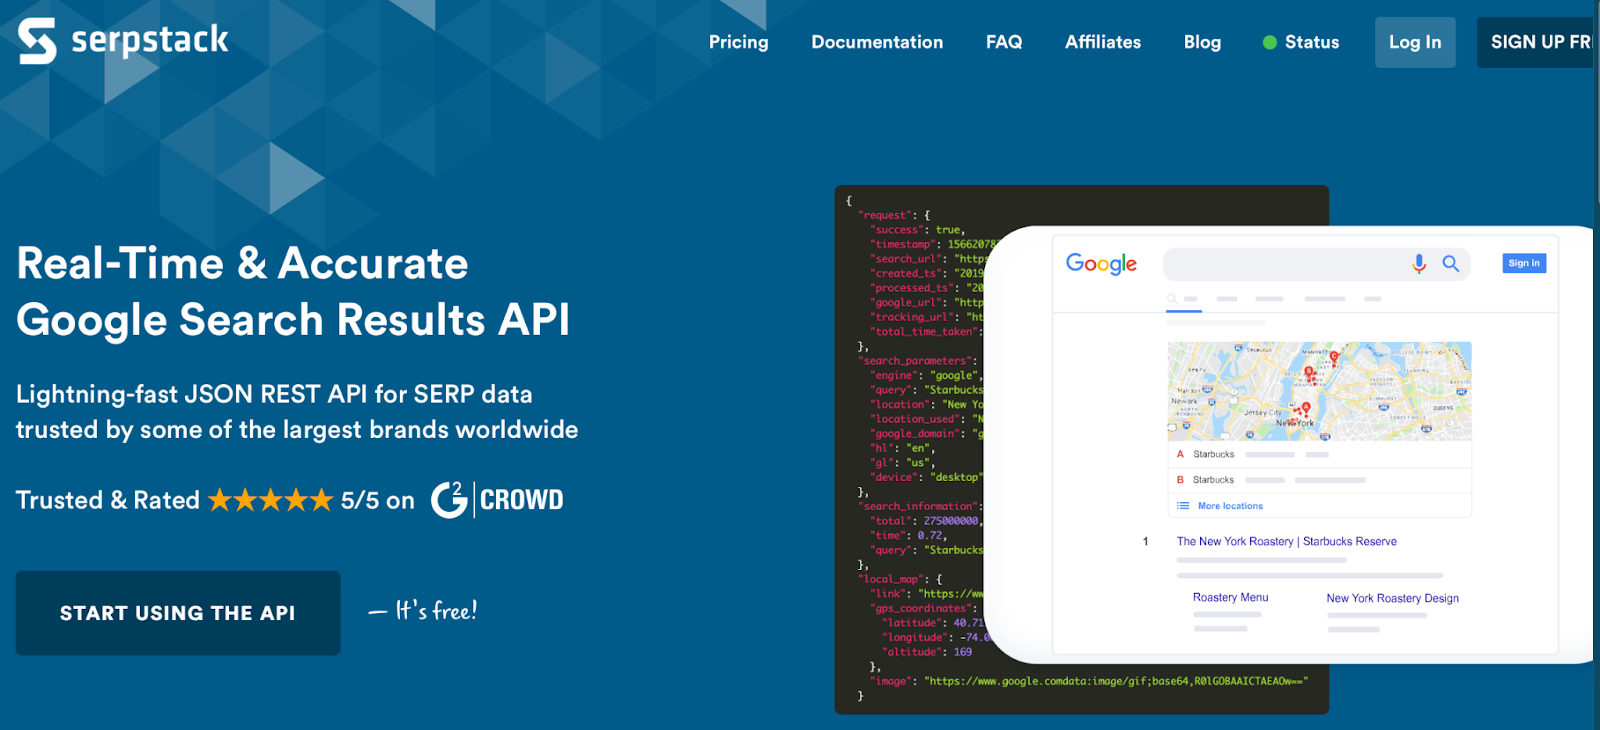Image resolution: width=1600 pixels, height=730 pixels.
Task: Open The New York Roastery result link
Action: [x=1286, y=541]
